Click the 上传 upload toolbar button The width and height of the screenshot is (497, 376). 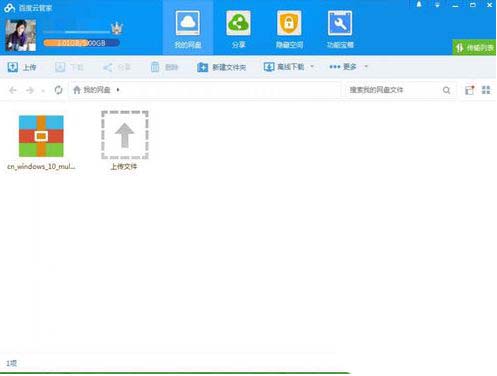pyautogui.click(x=22, y=67)
